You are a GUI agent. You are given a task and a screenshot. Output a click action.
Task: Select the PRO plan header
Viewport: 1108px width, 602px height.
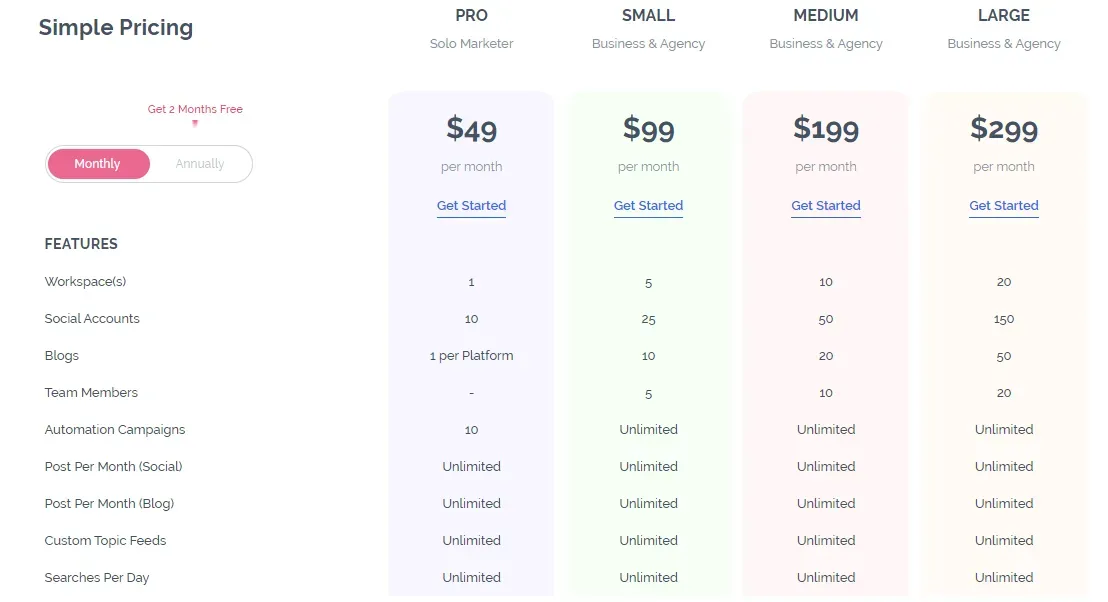click(x=471, y=15)
